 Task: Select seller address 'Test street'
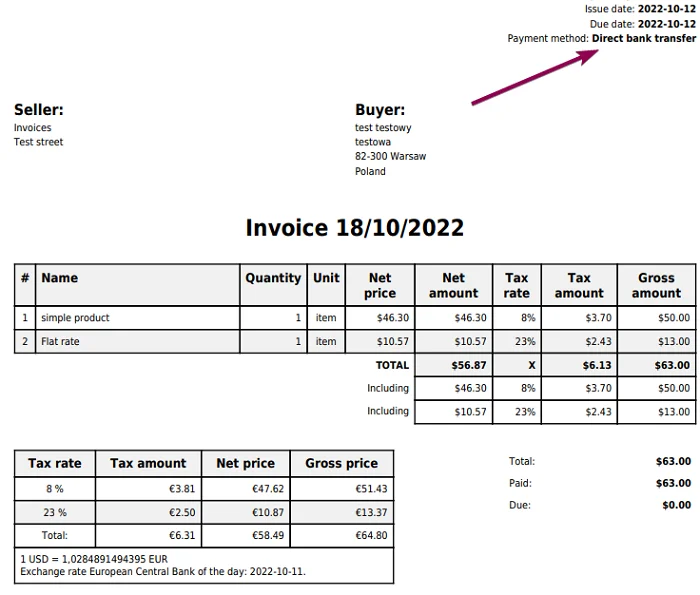(38, 142)
